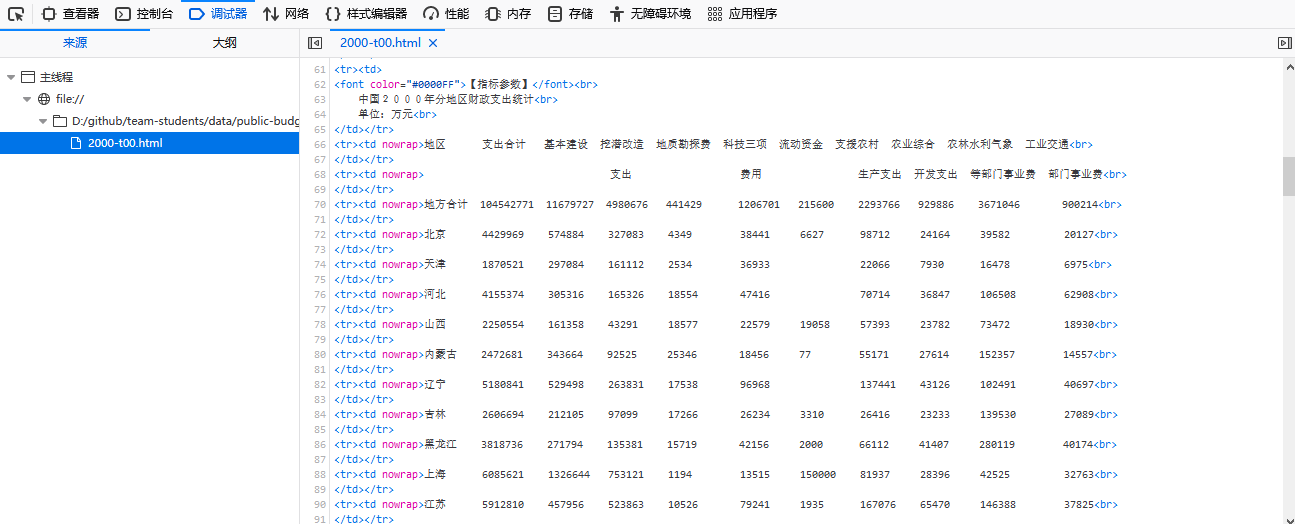Click the 上海 row label
The width and height of the screenshot is (1295, 524).
point(435,474)
